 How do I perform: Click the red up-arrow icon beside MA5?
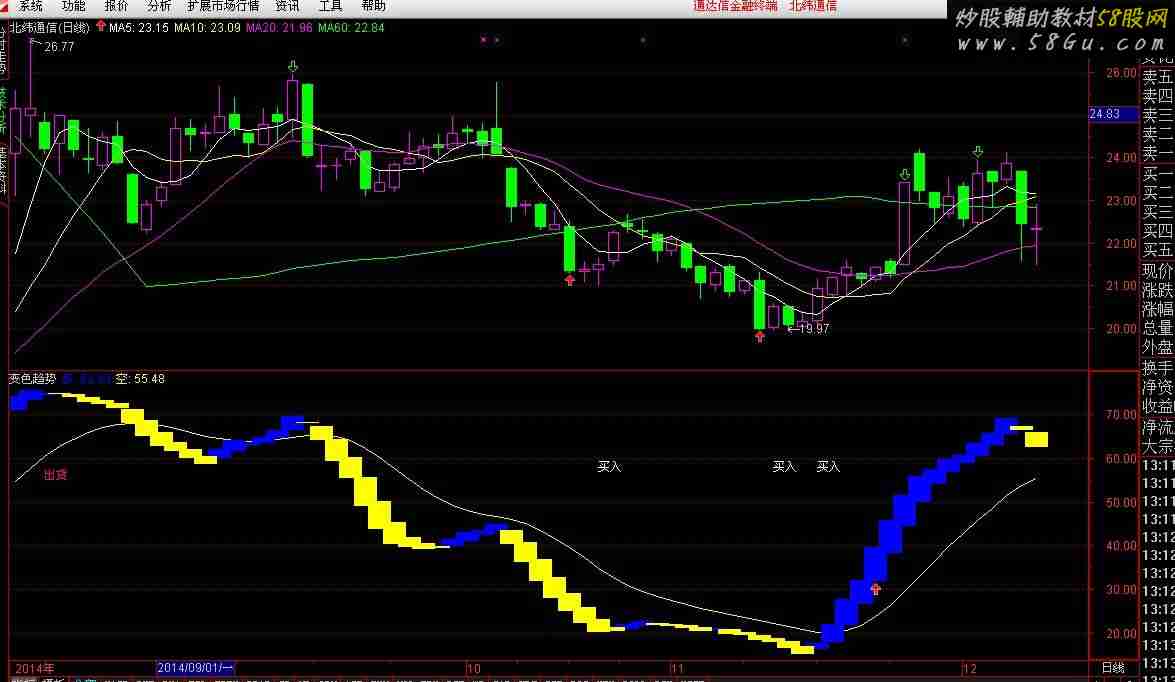pos(100,26)
